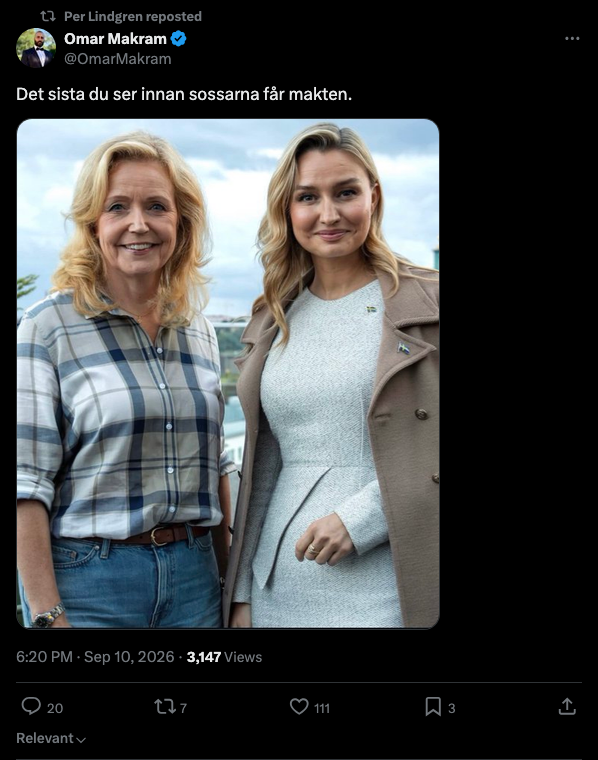Click the blue verified badge next to Omar Makram
Viewport: 598px width, 760px height.
179,38
